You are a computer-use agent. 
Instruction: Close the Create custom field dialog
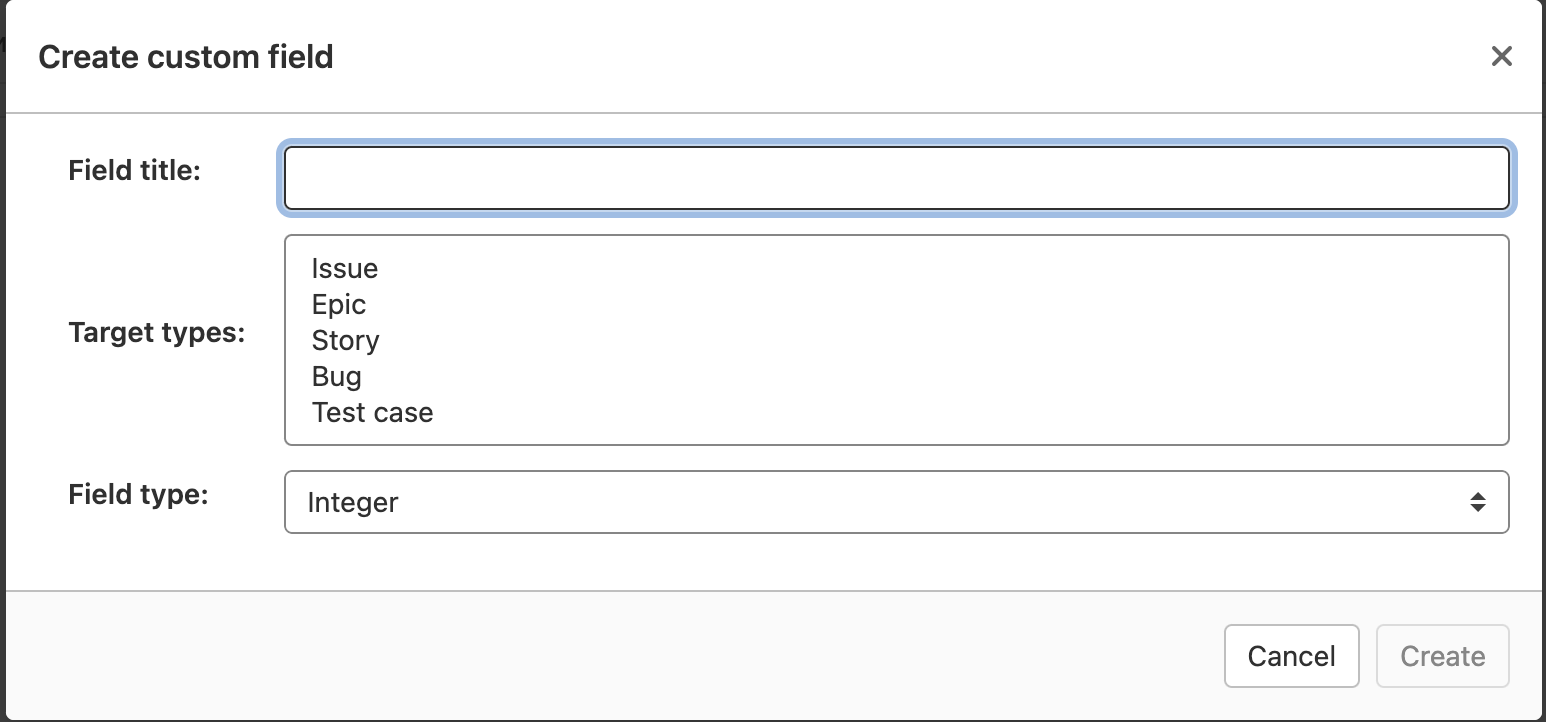click(1501, 56)
